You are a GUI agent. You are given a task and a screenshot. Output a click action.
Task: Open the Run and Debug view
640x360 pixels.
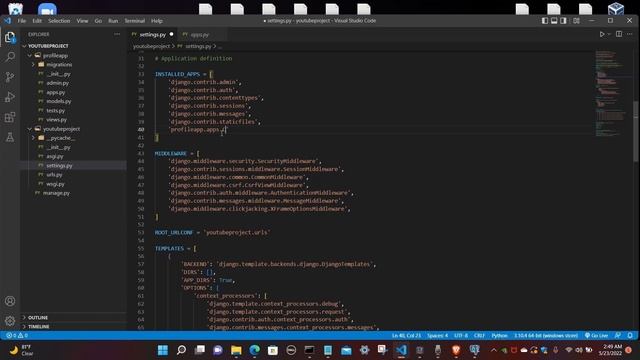tap(10, 97)
